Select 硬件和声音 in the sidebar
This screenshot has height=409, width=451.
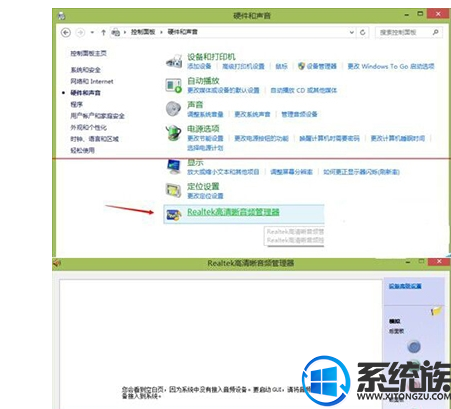tap(85, 93)
